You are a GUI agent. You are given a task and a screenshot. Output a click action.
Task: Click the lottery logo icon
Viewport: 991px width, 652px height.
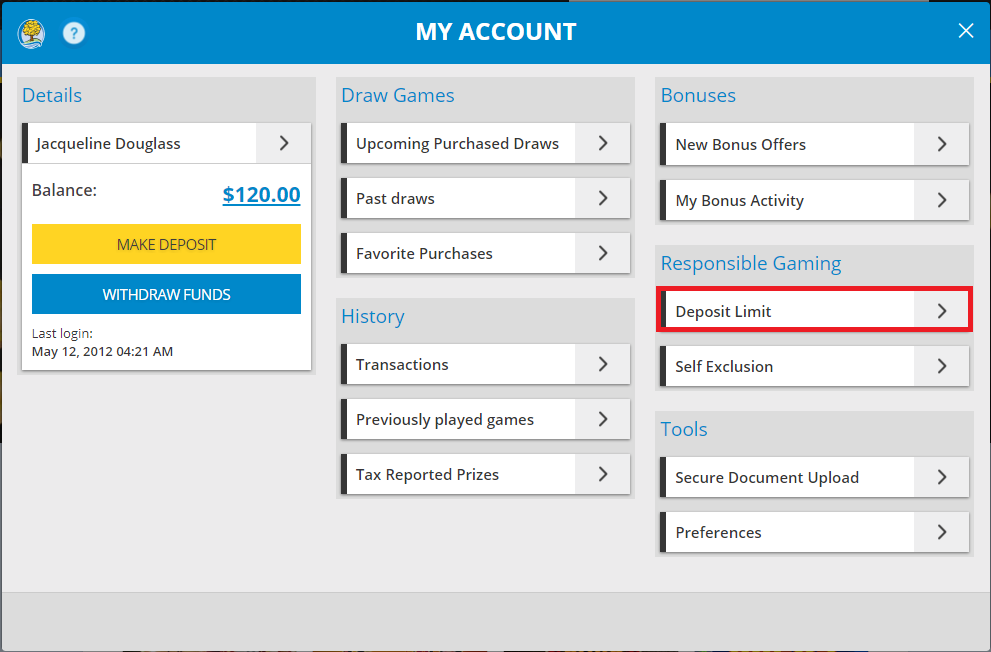pos(30,33)
